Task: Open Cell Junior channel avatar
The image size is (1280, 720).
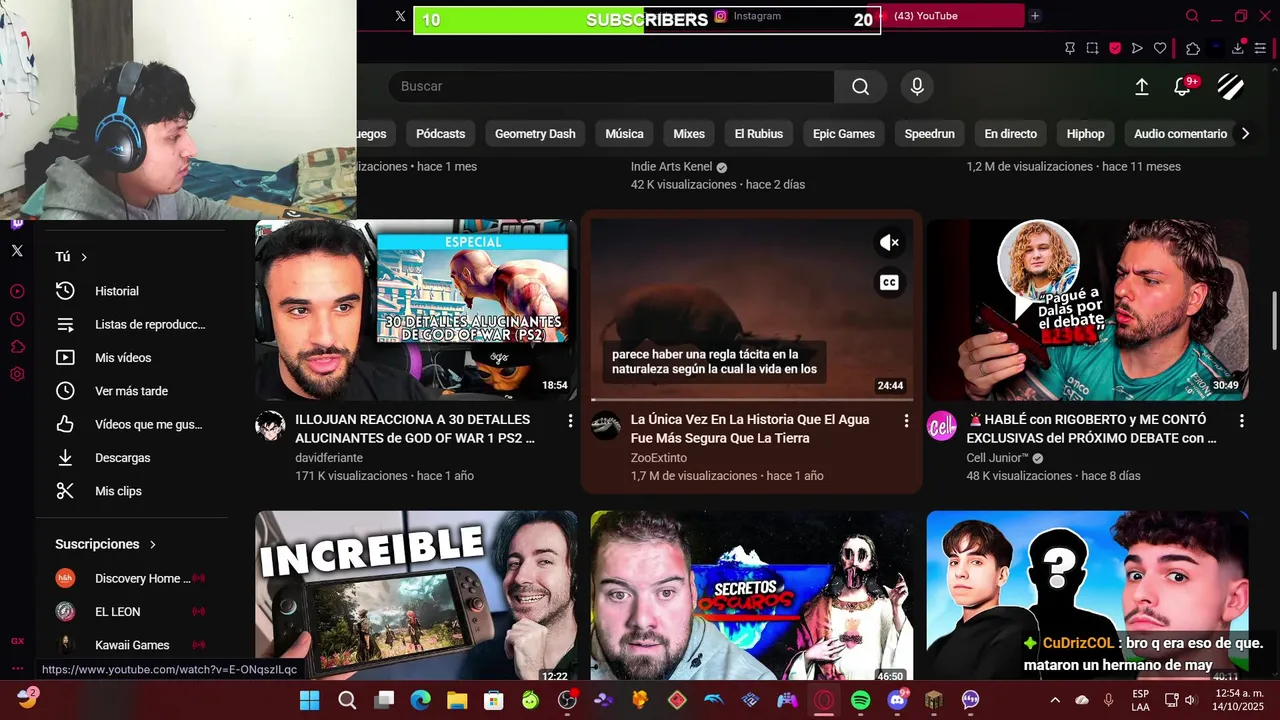Action: coord(941,426)
